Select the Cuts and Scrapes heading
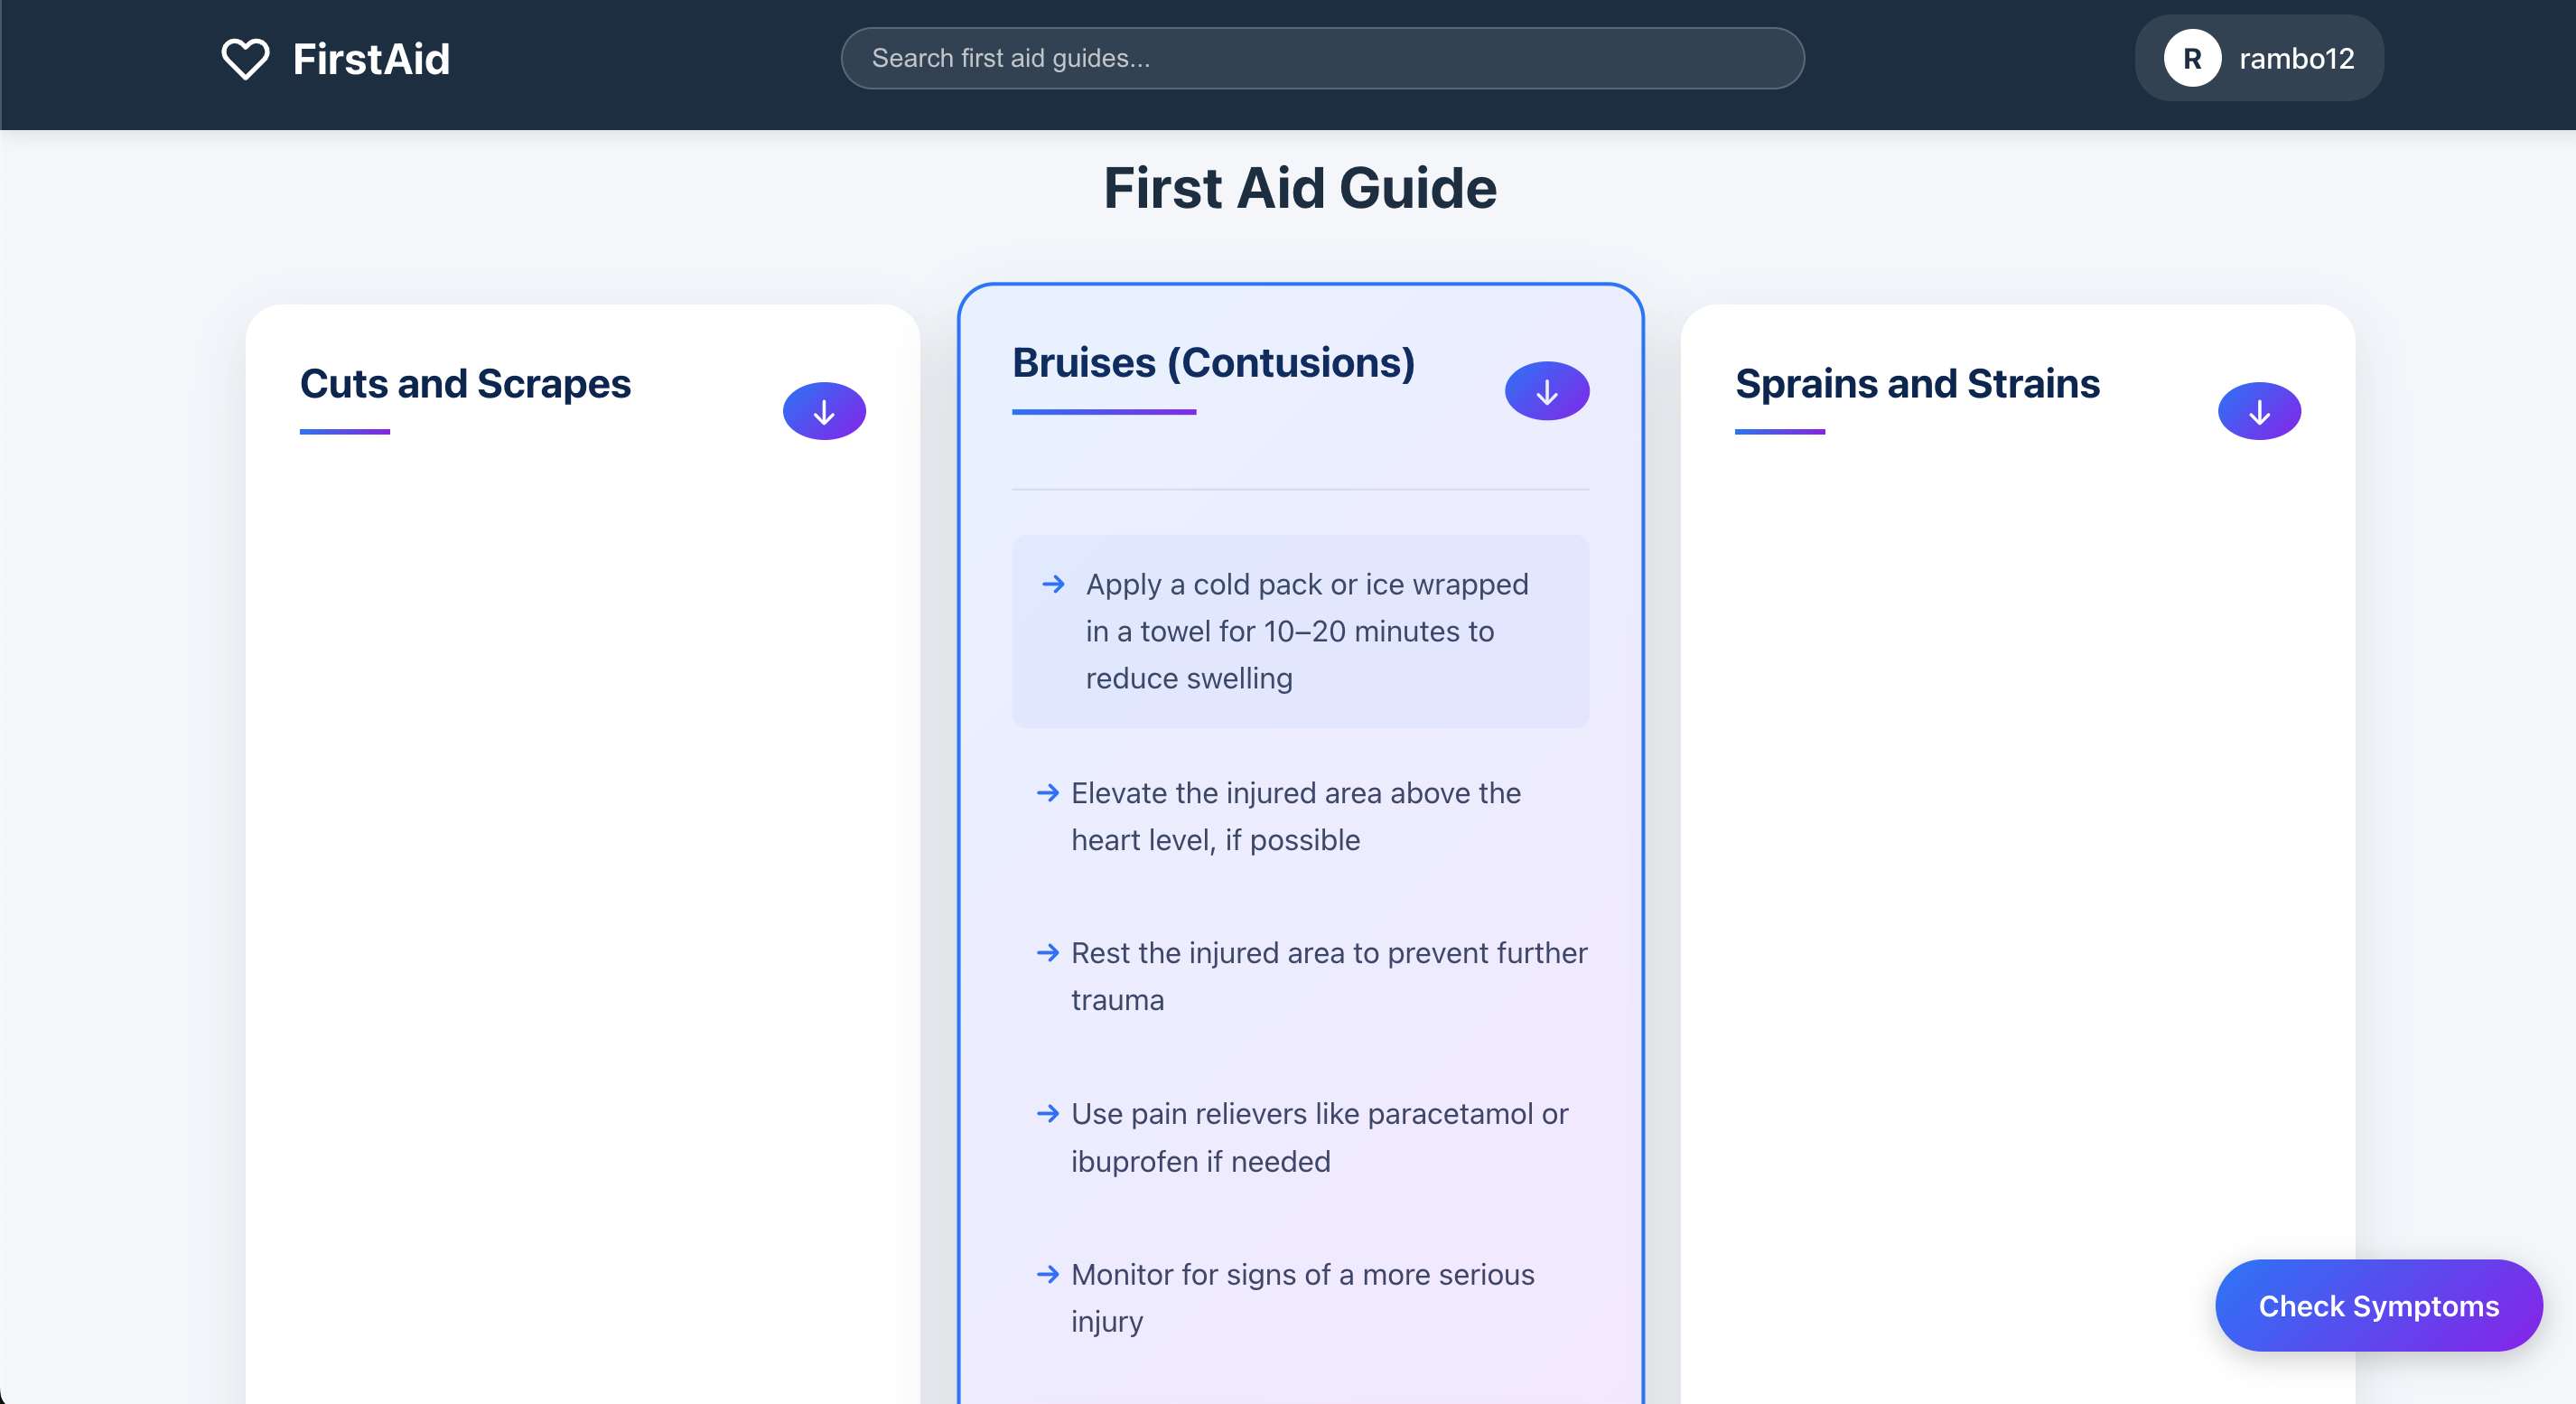 pyautogui.click(x=465, y=384)
